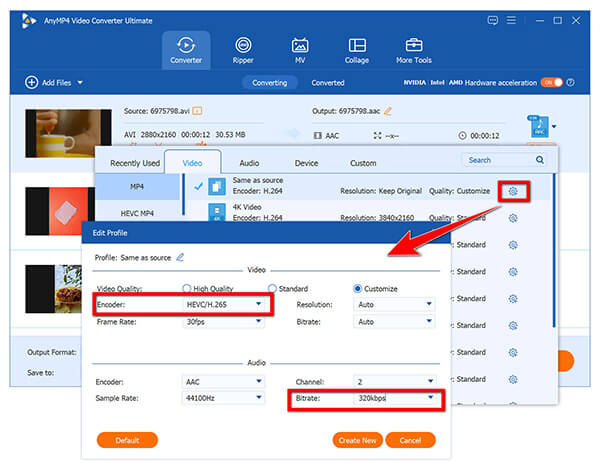The height and width of the screenshot is (471, 600).
Task: Switch to the Recently Used tab
Action: (x=135, y=163)
